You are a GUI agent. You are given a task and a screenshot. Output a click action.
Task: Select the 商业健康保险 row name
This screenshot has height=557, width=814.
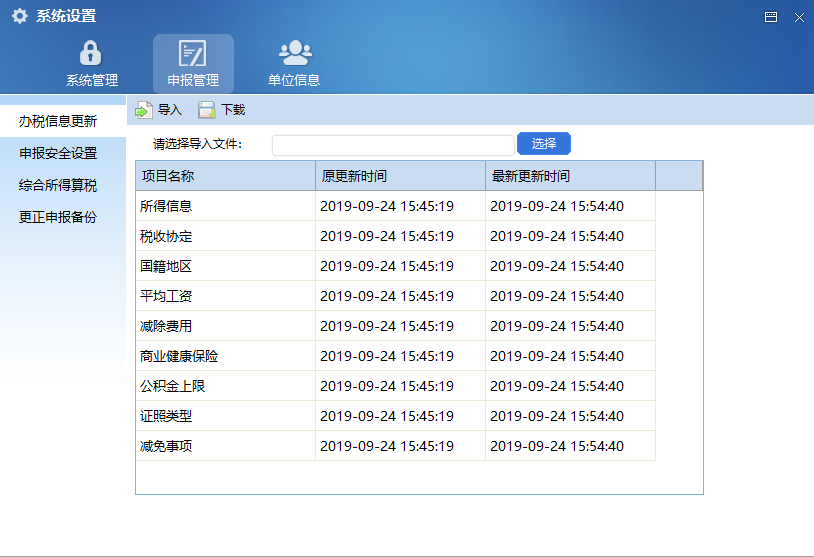click(x=179, y=357)
